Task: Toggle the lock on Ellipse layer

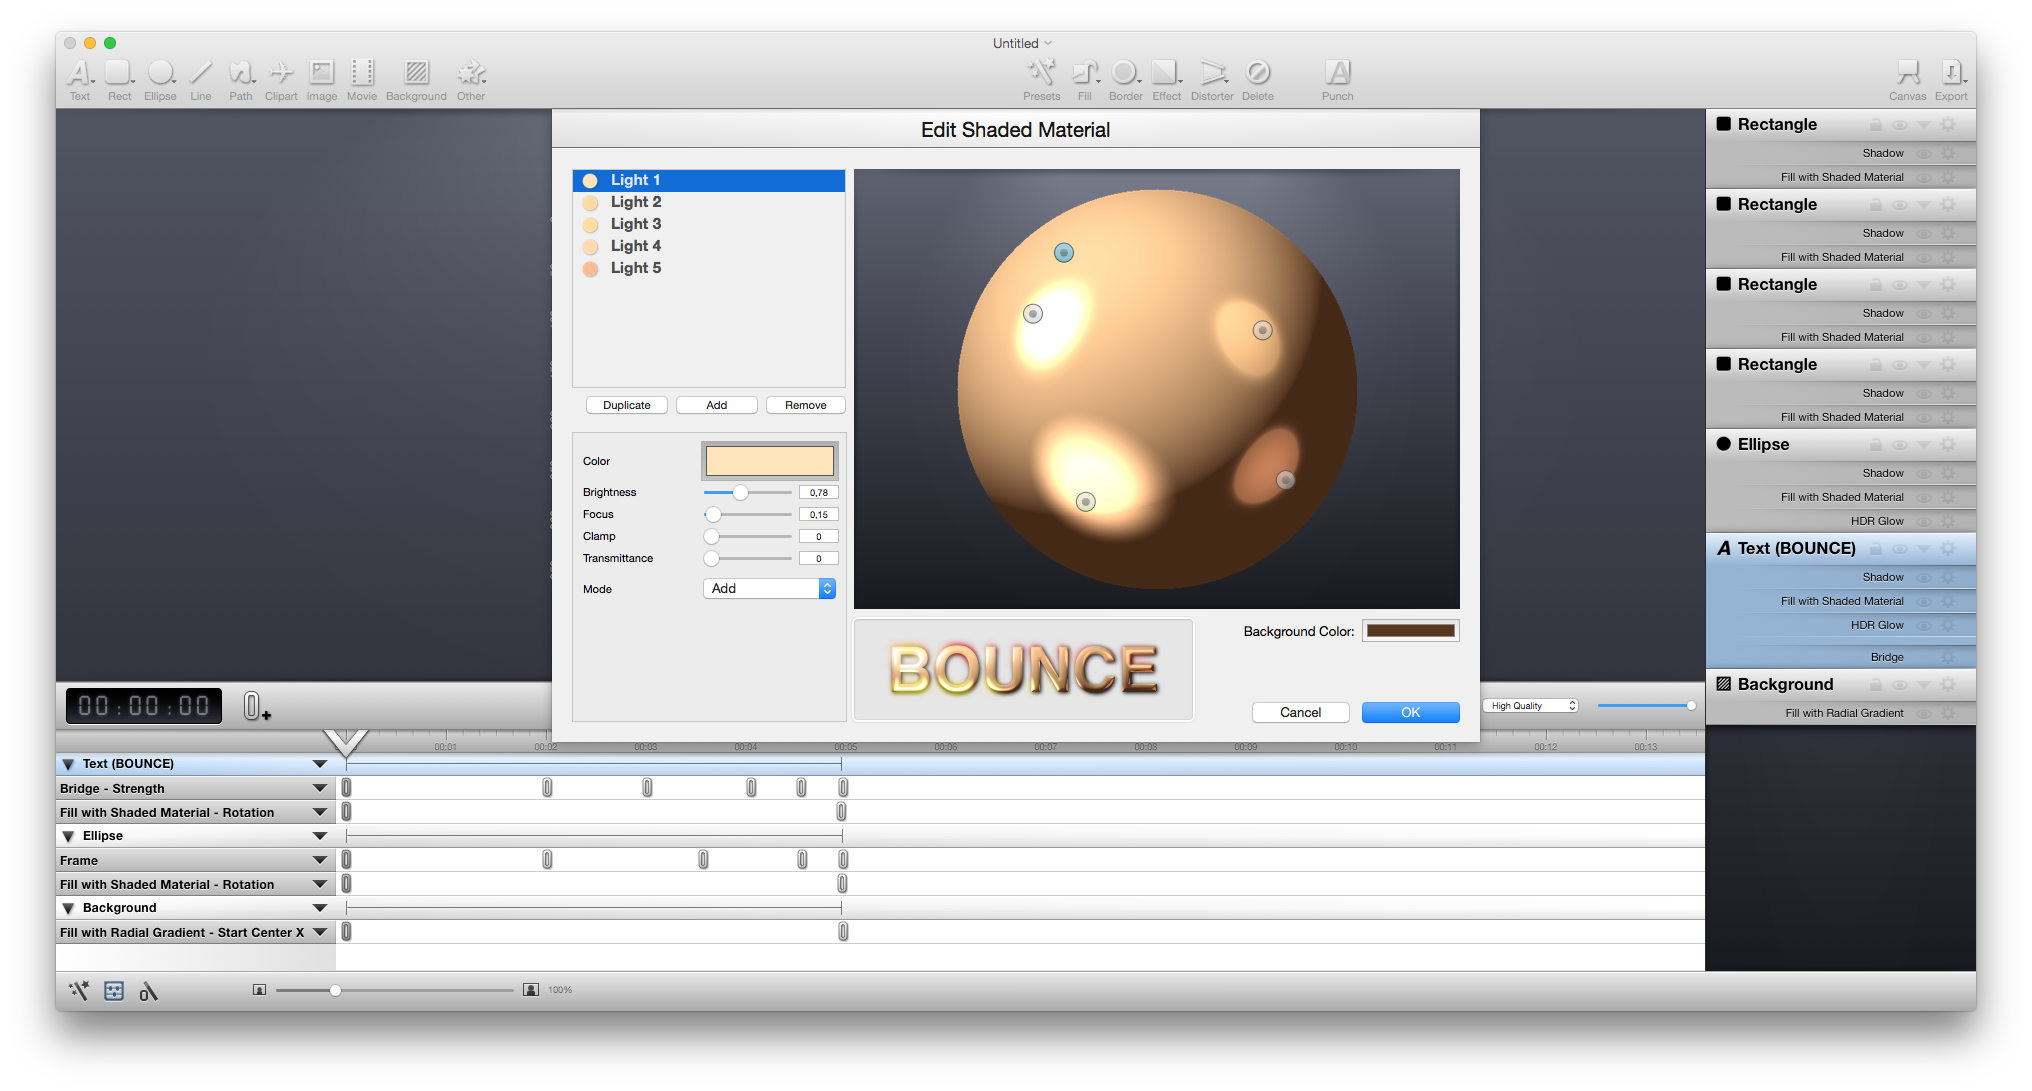Action: (1876, 445)
